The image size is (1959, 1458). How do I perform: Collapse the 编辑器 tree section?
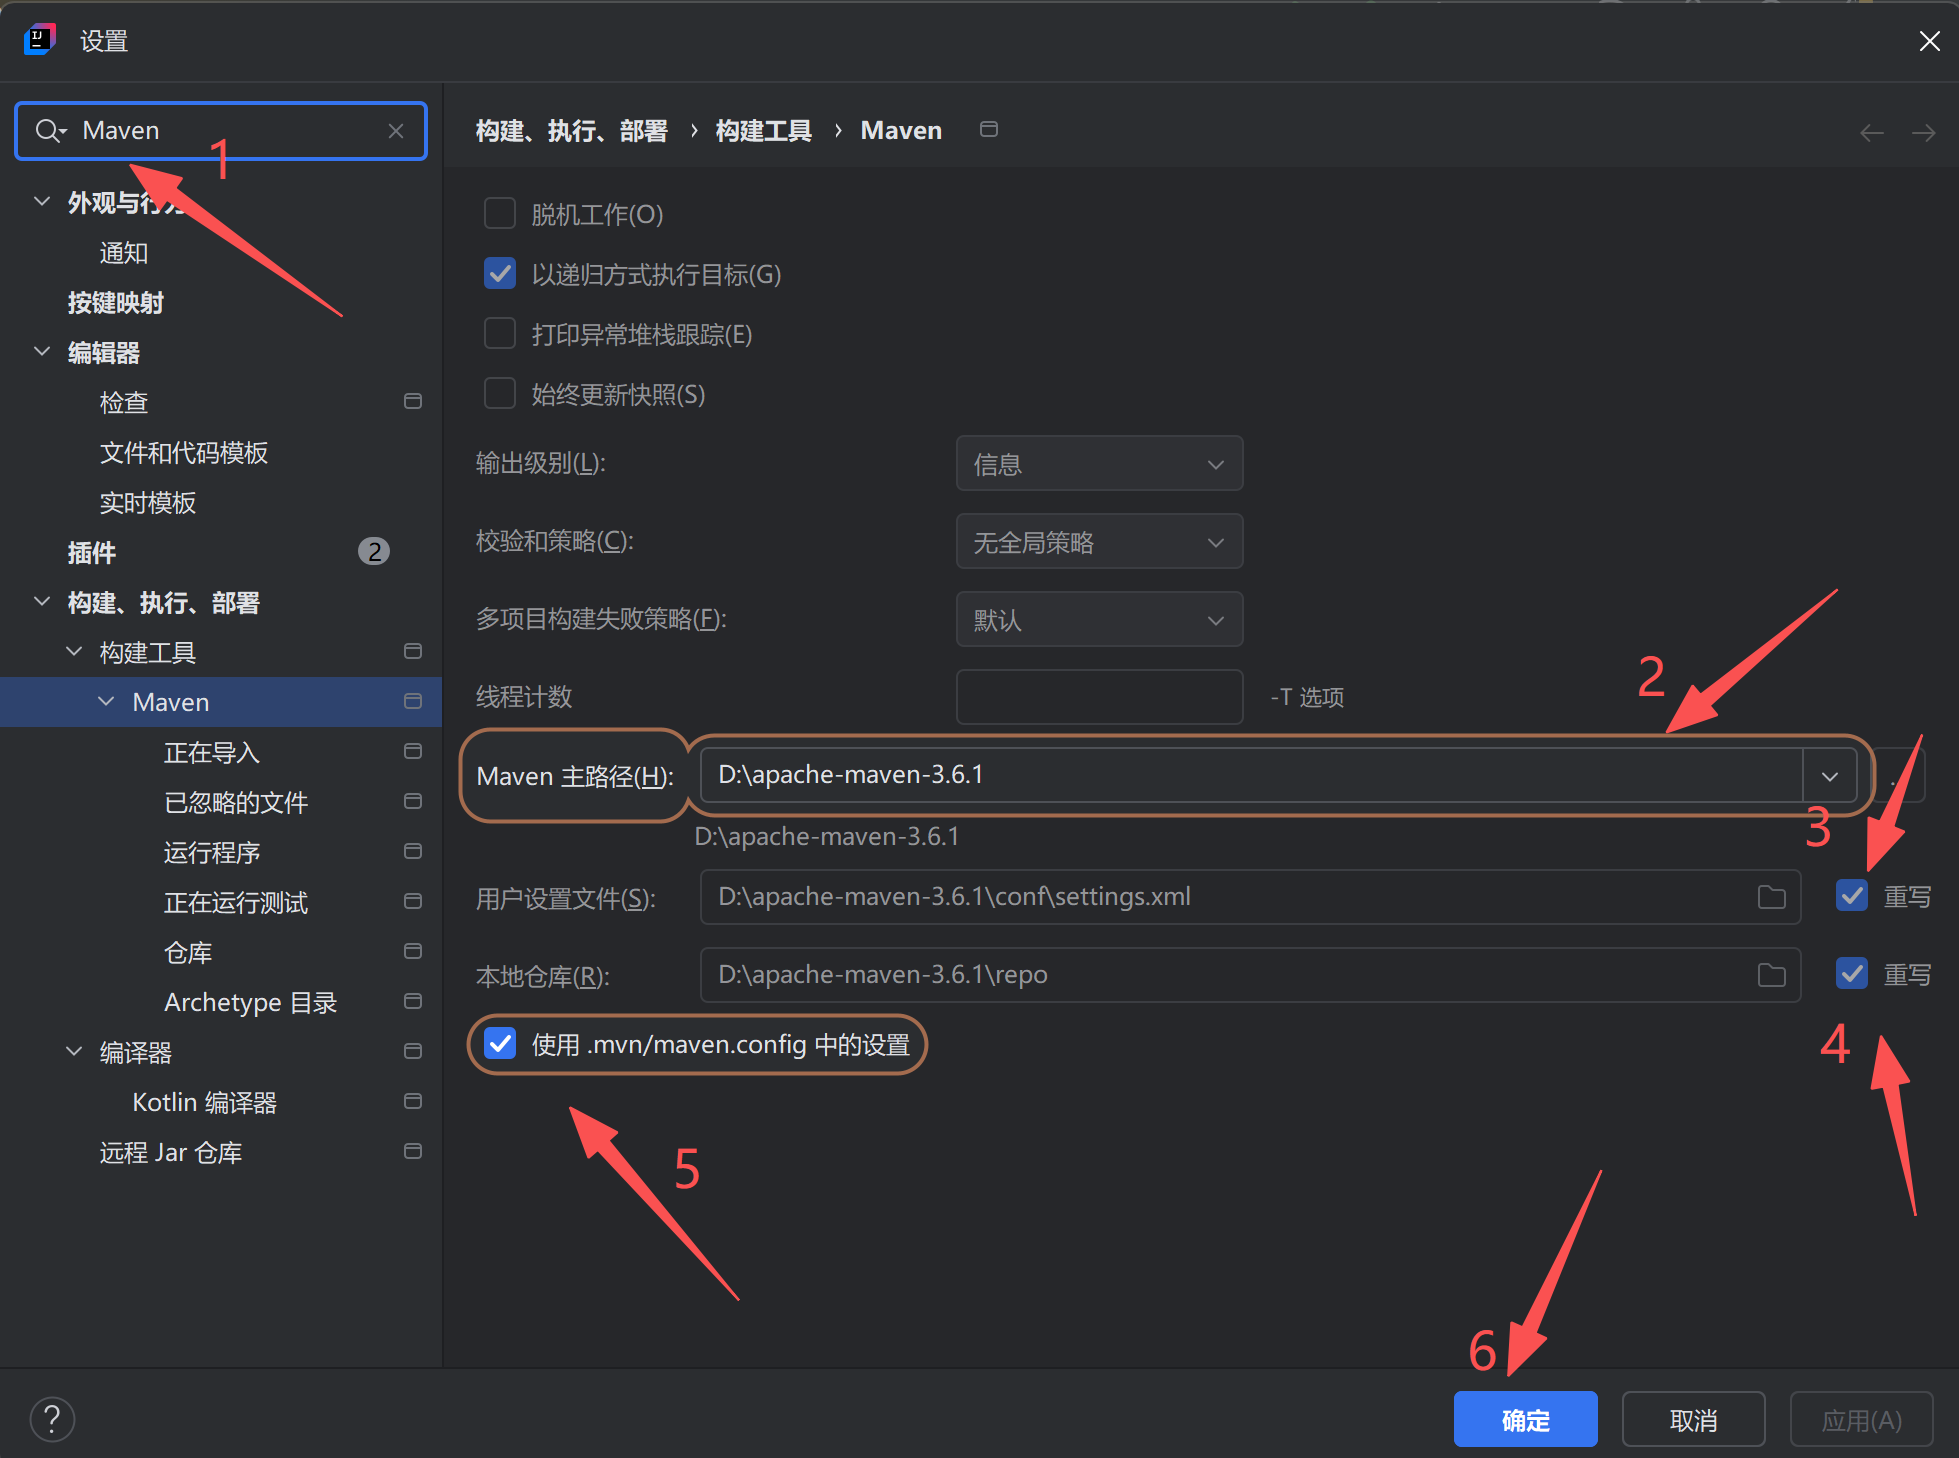pos(42,352)
